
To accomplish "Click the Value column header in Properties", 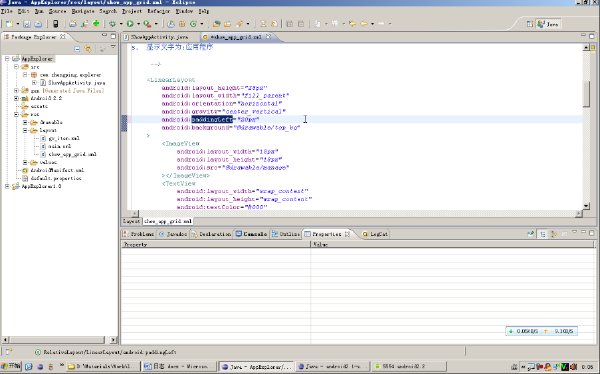I will [x=452, y=244].
